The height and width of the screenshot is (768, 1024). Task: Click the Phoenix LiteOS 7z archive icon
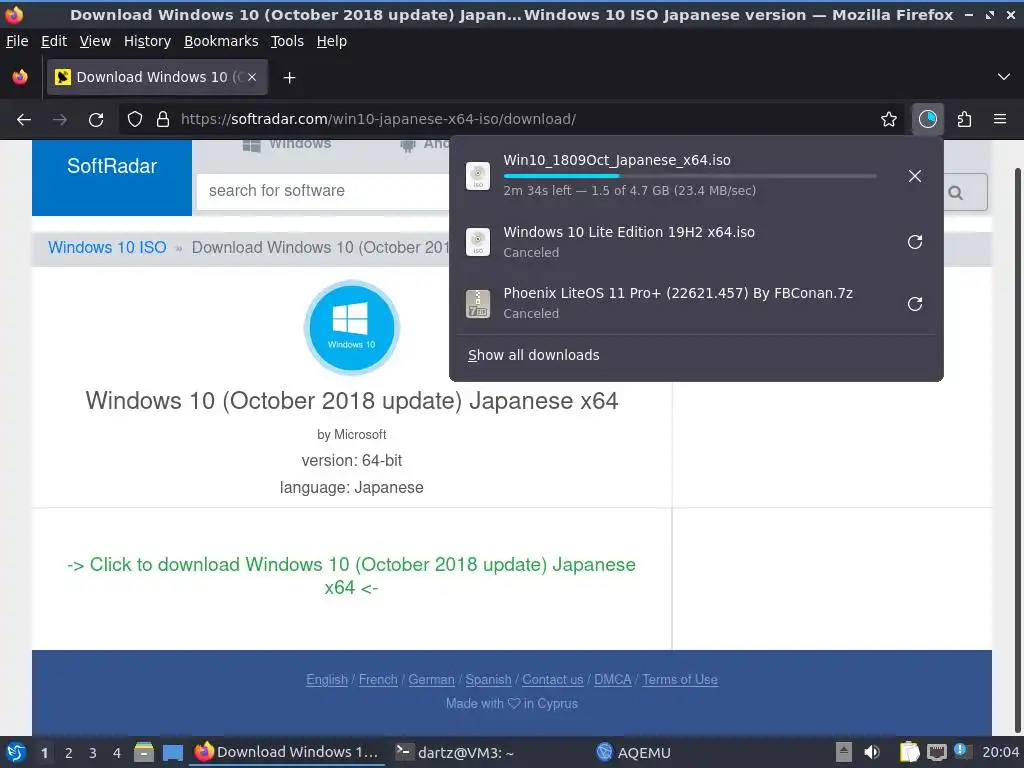coord(478,304)
